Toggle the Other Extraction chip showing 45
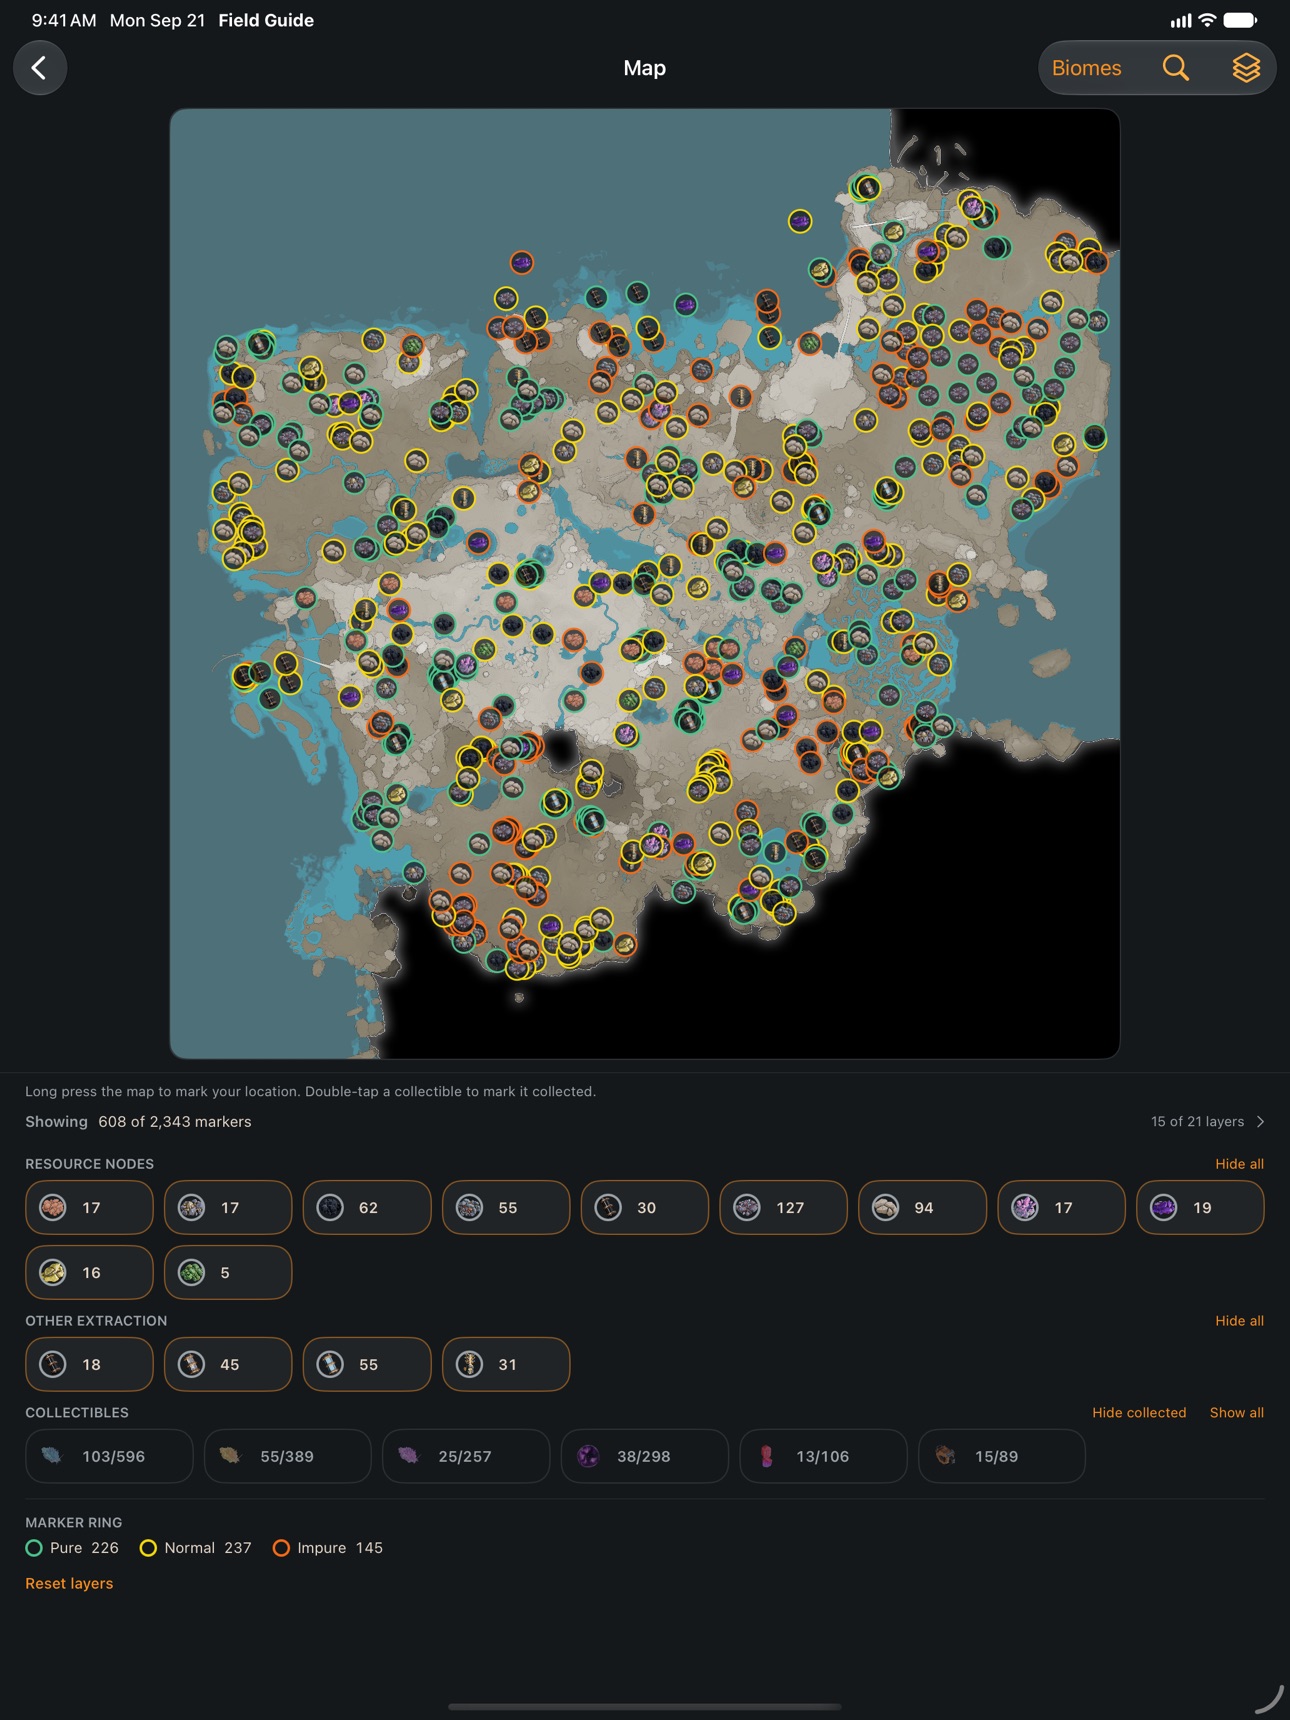 pos(228,1365)
